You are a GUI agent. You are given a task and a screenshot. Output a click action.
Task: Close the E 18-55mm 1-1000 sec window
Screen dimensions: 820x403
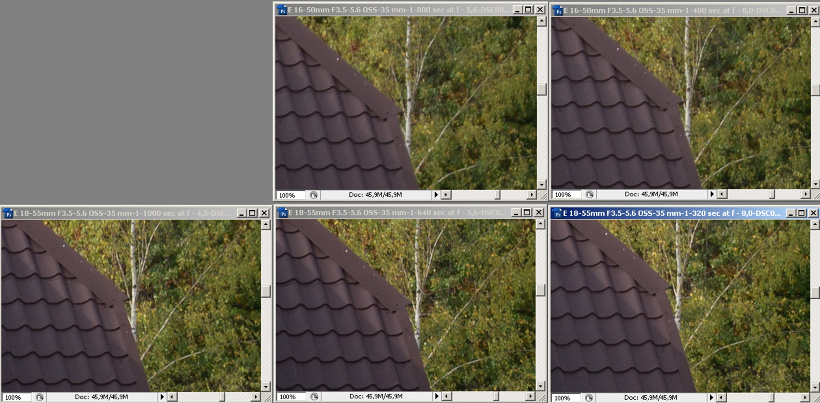pos(265,213)
